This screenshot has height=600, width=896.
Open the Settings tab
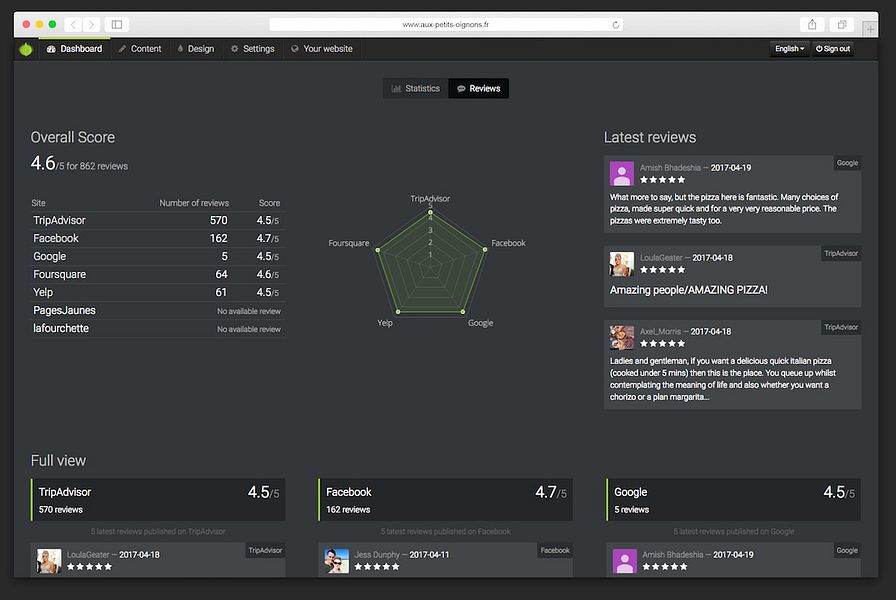(x=253, y=49)
